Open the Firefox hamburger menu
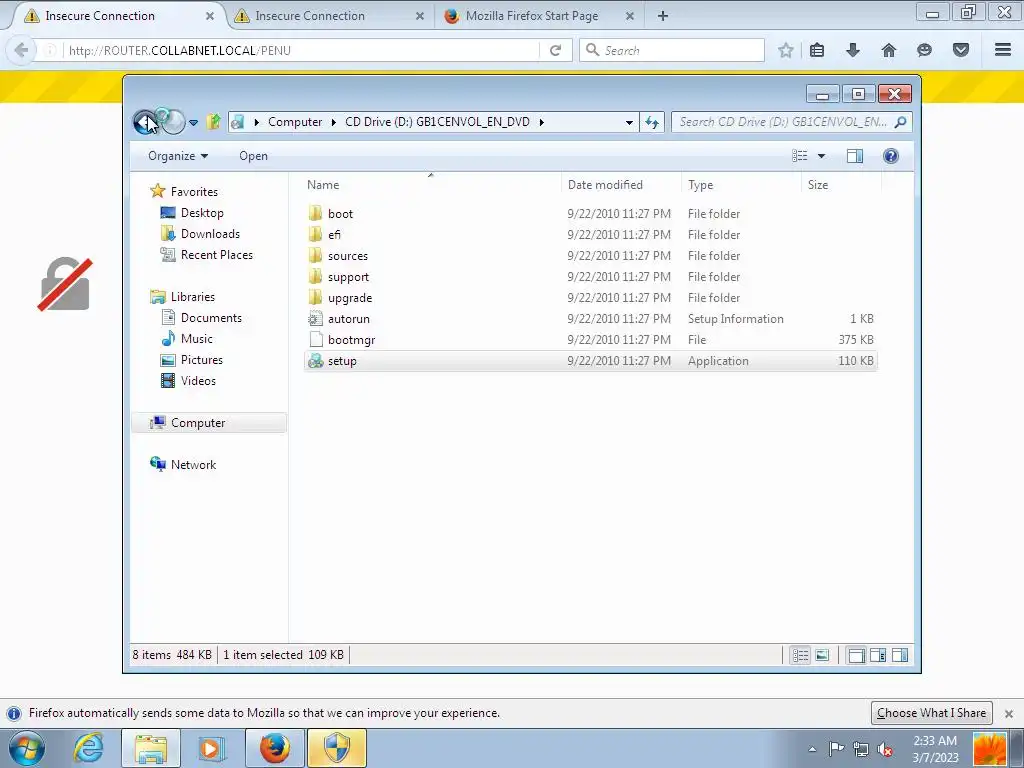The height and width of the screenshot is (768, 1024). pos(1003,50)
